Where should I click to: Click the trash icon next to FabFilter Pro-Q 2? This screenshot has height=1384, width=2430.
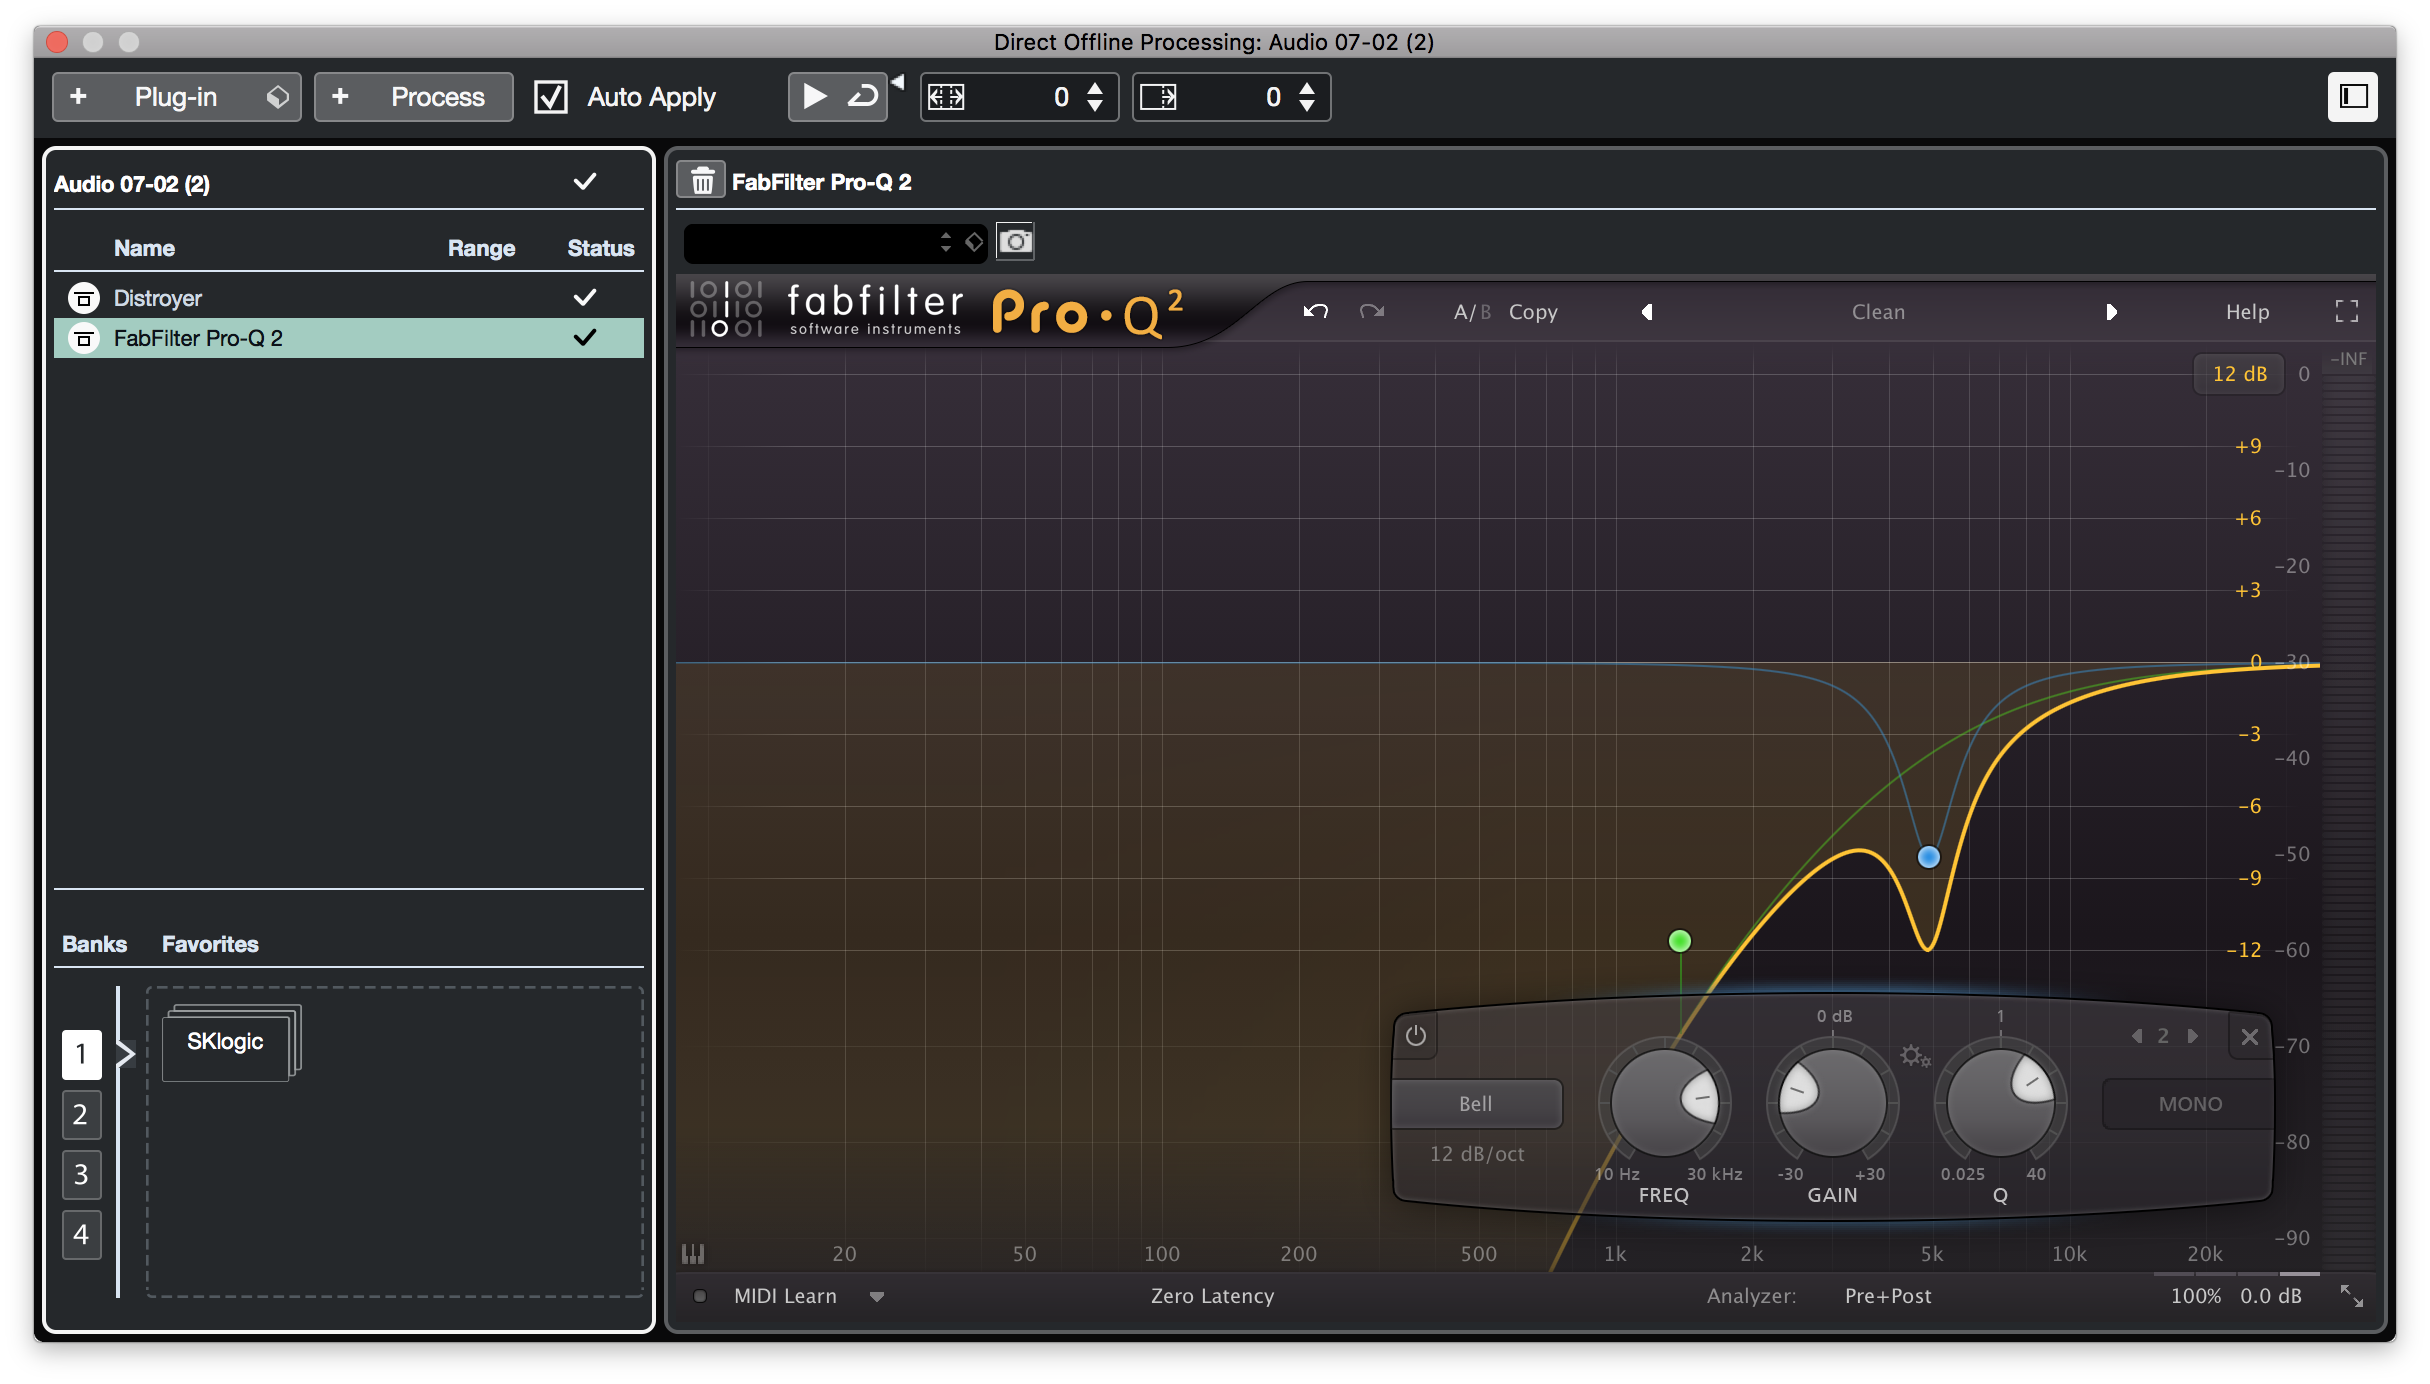coord(702,181)
